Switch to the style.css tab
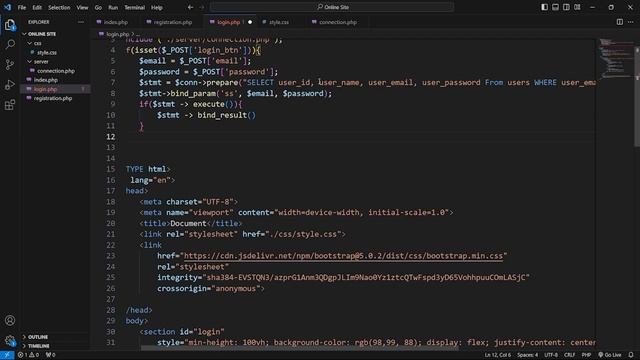The width and height of the screenshot is (640, 360). click(279, 22)
